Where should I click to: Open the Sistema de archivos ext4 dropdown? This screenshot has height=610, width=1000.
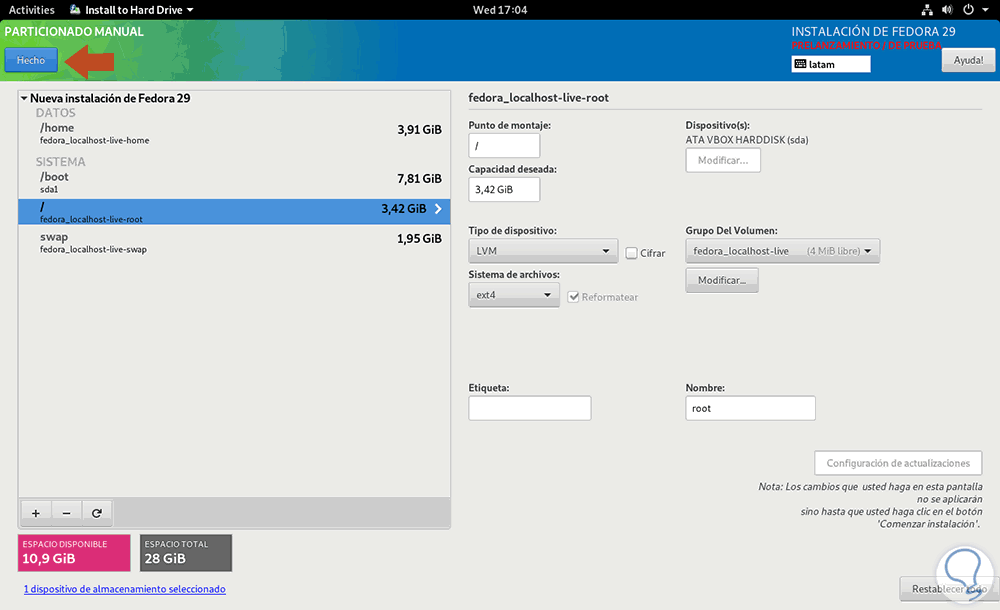(x=513, y=295)
